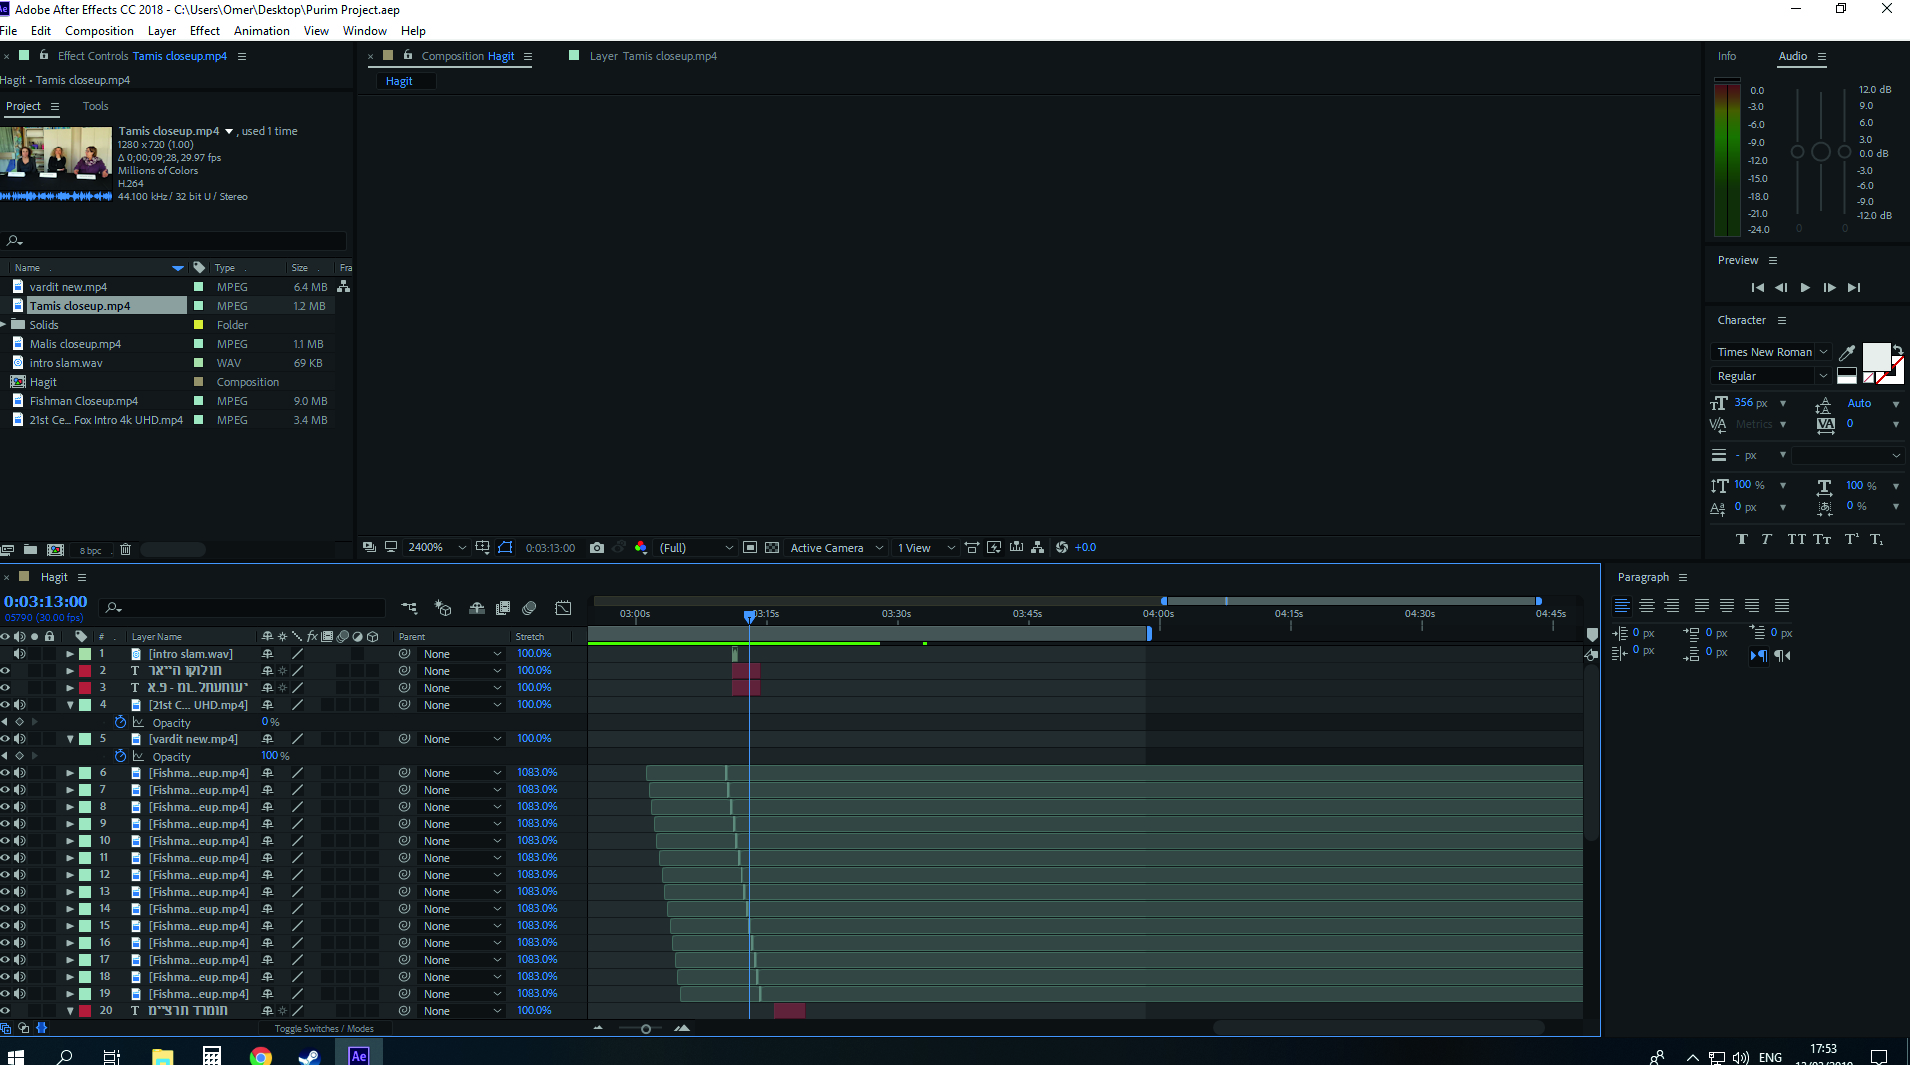The image size is (1910, 1065).
Task: Open 1 View layout dropdown
Action: pyautogui.click(x=926, y=548)
